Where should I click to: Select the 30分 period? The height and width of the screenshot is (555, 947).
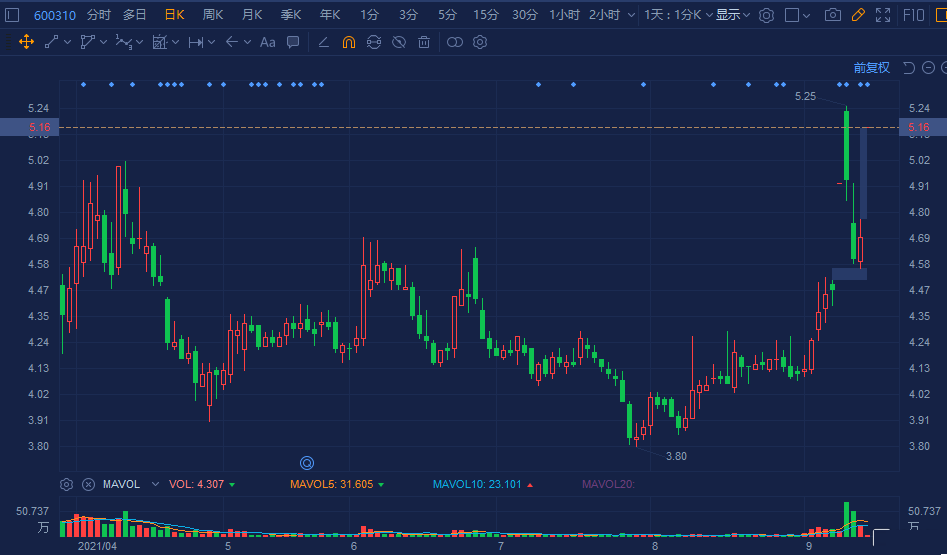525,15
